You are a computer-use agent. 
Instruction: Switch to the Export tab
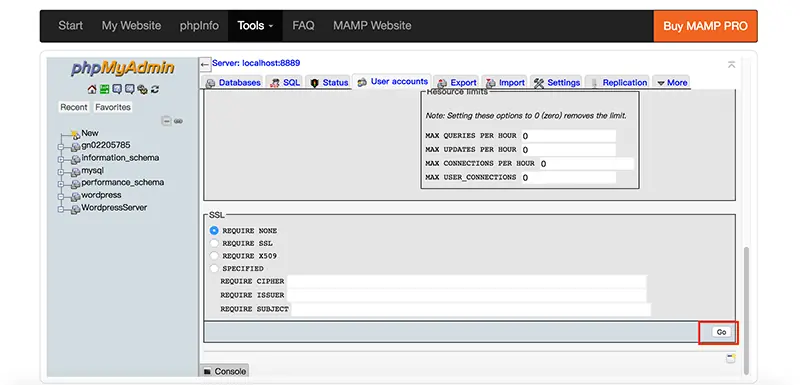pyautogui.click(x=457, y=83)
